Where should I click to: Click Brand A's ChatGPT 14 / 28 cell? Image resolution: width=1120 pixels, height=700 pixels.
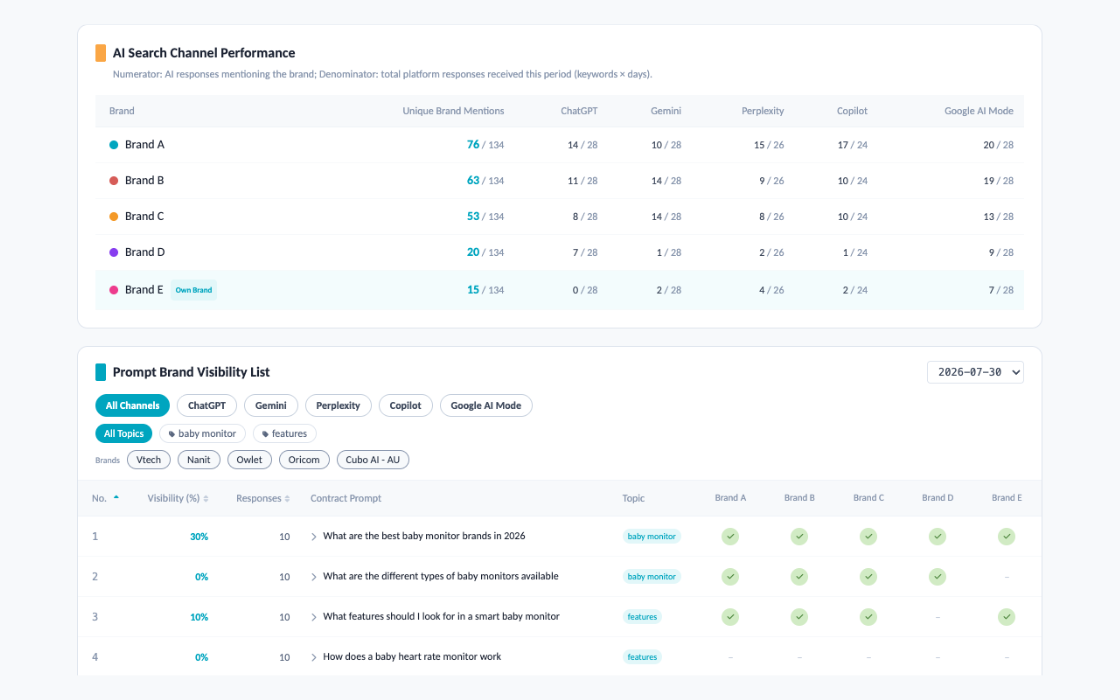point(582,145)
